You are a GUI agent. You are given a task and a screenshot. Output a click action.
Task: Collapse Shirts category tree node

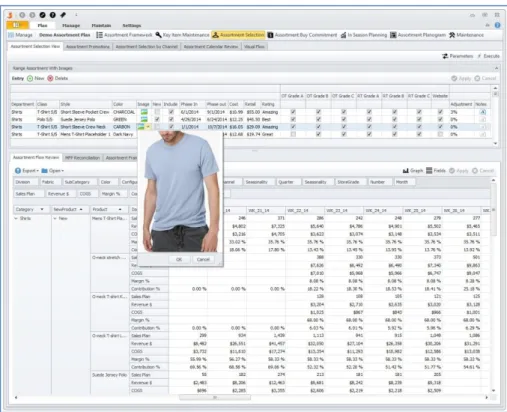click(x=16, y=218)
